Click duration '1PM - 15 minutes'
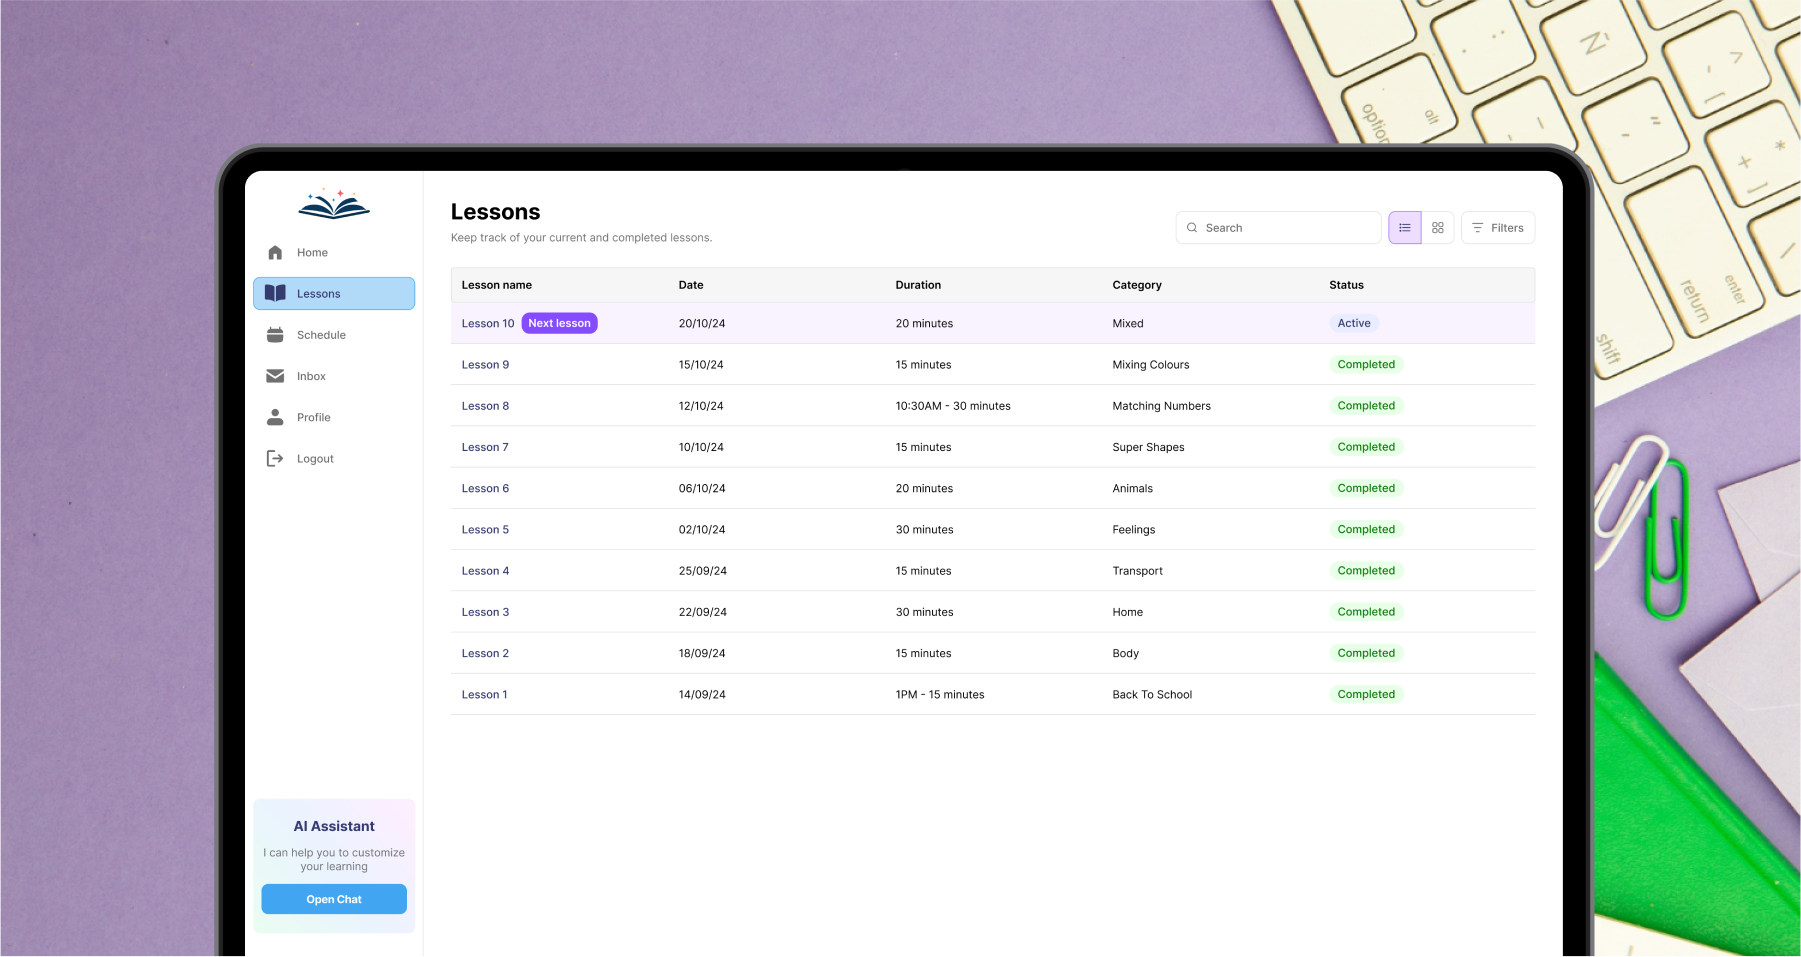 940,695
